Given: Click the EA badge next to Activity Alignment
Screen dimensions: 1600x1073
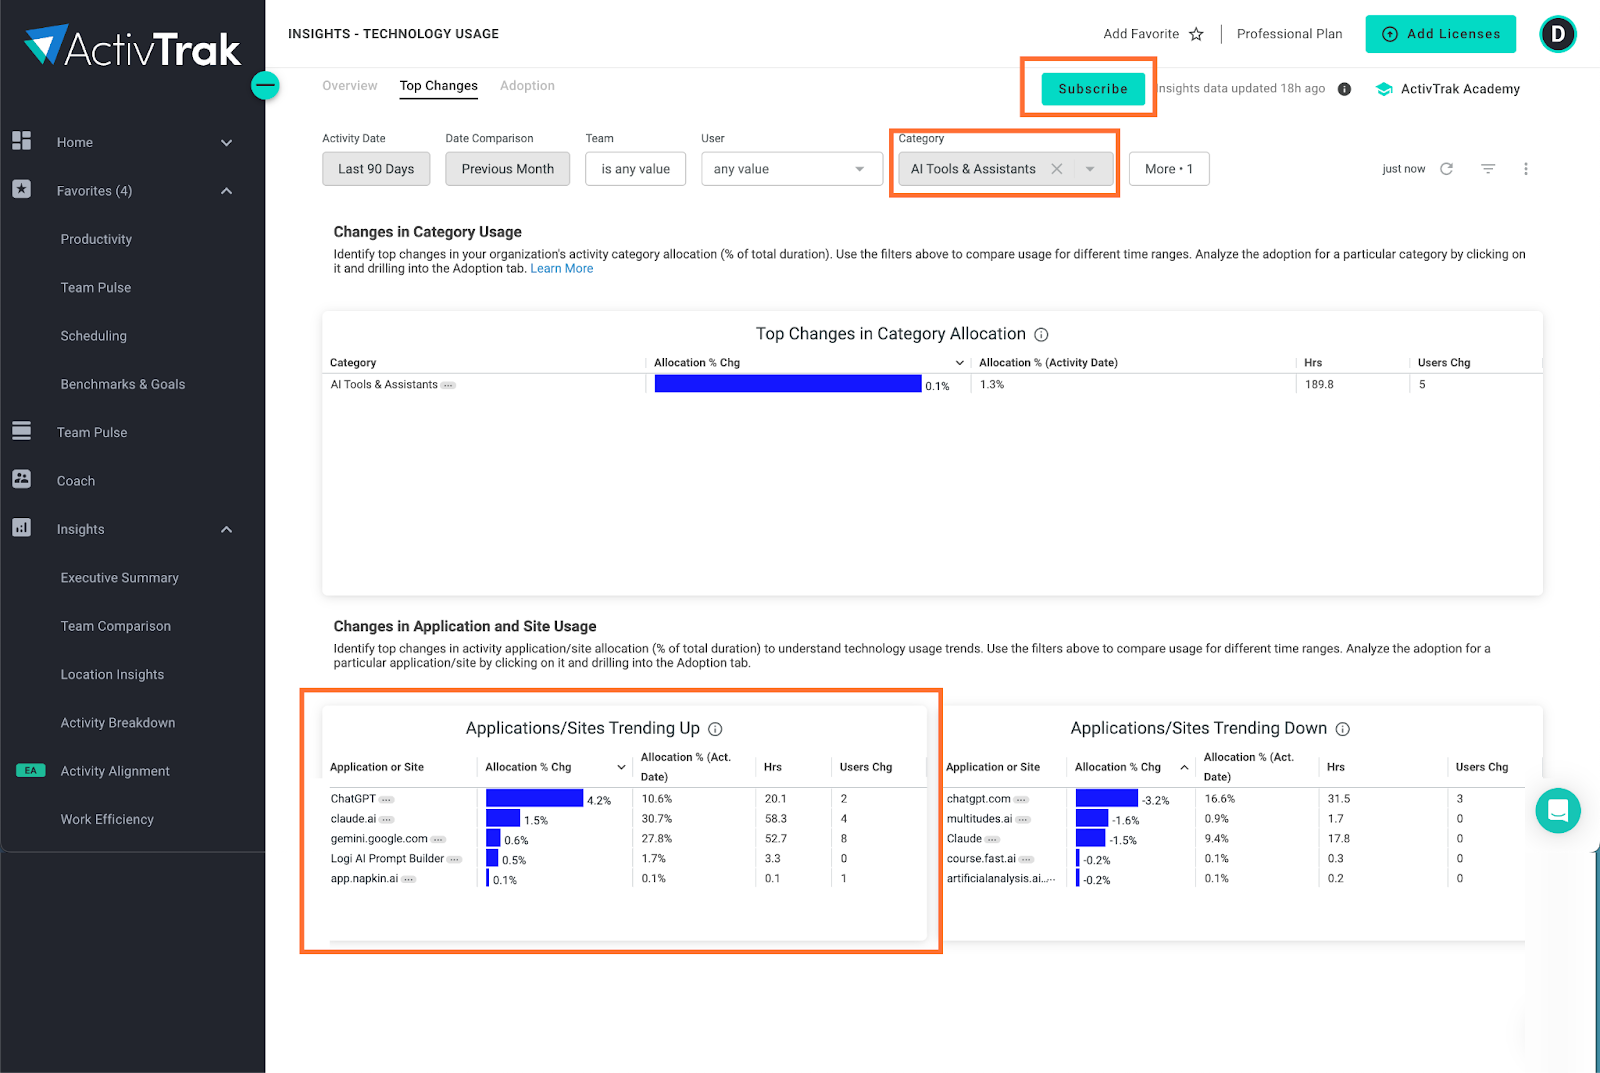Looking at the screenshot, I should click(31, 770).
